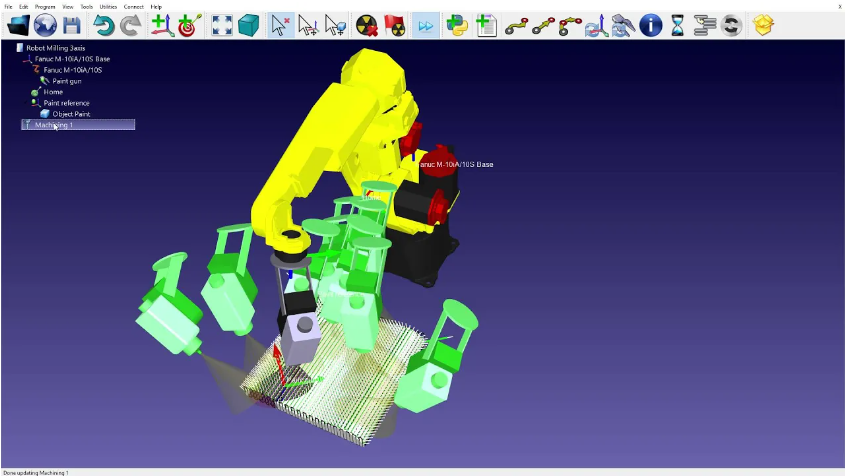
Task: Open the Utilities menu
Action: coord(108,6)
